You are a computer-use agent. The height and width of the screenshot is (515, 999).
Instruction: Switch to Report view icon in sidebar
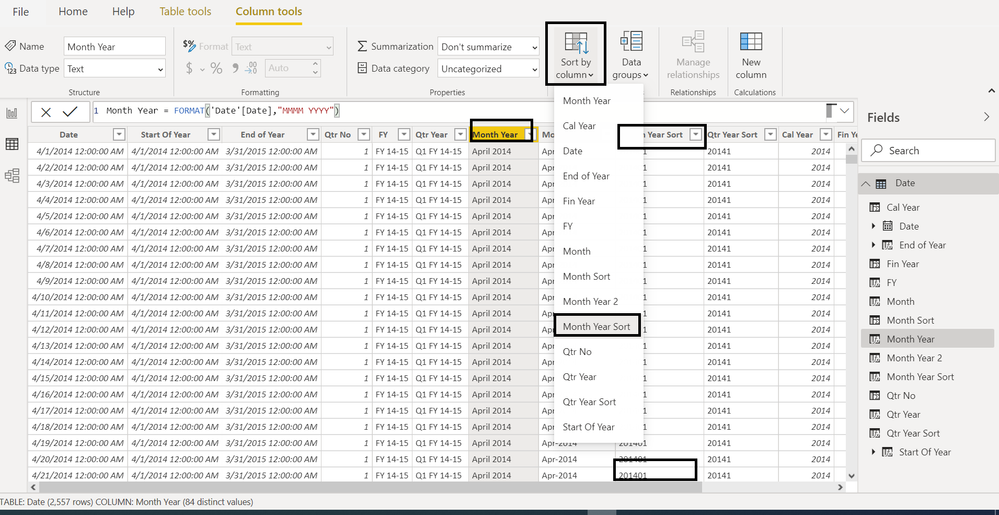point(11,113)
